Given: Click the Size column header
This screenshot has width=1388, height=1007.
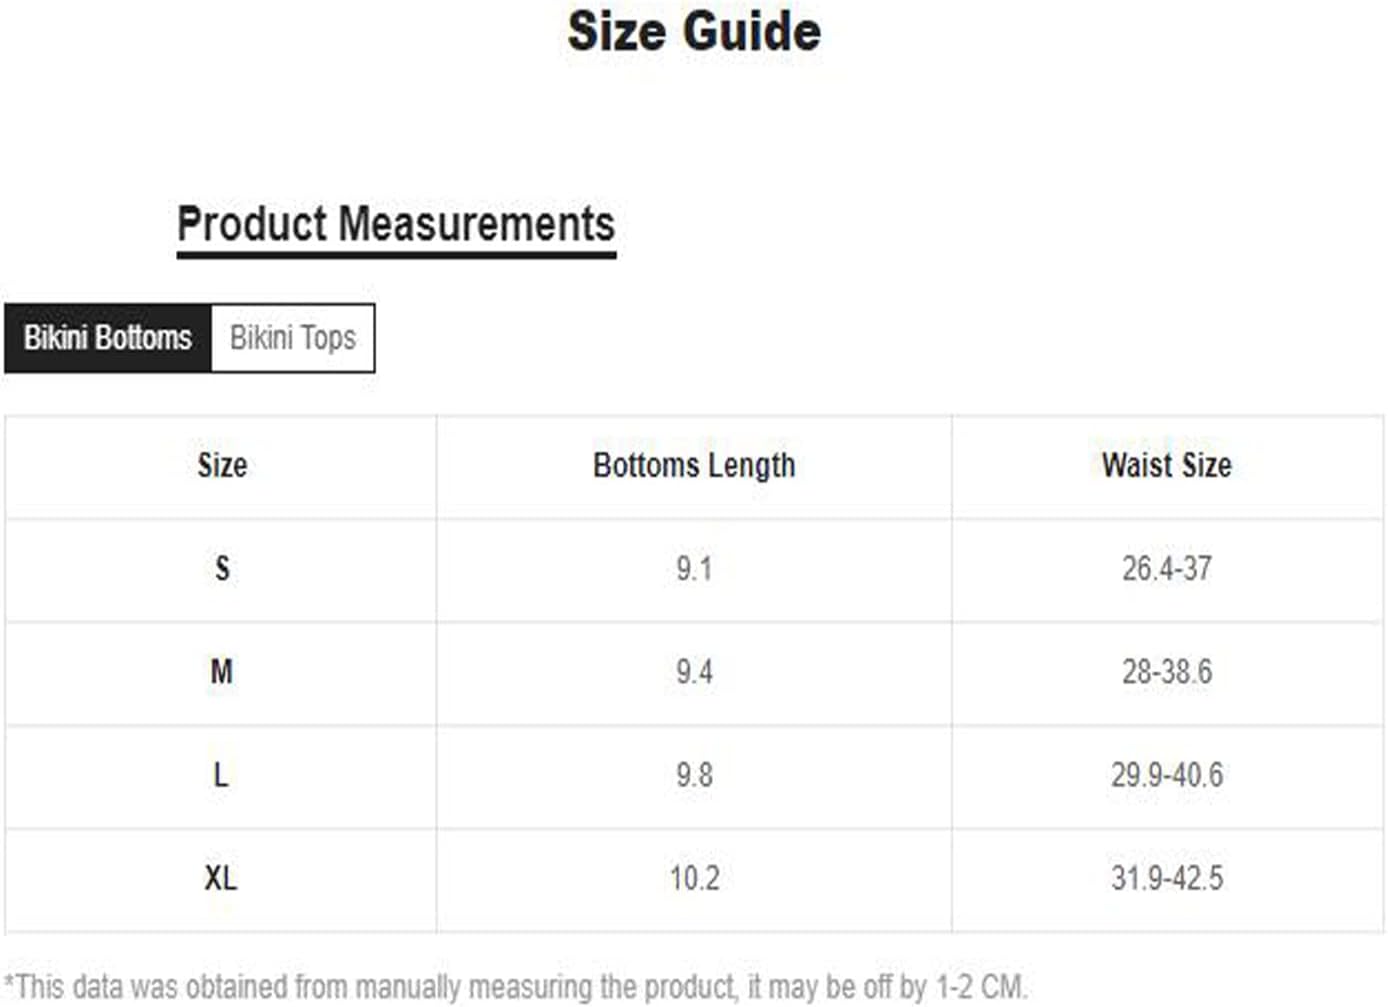Looking at the screenshot, I should click(222, 465).
